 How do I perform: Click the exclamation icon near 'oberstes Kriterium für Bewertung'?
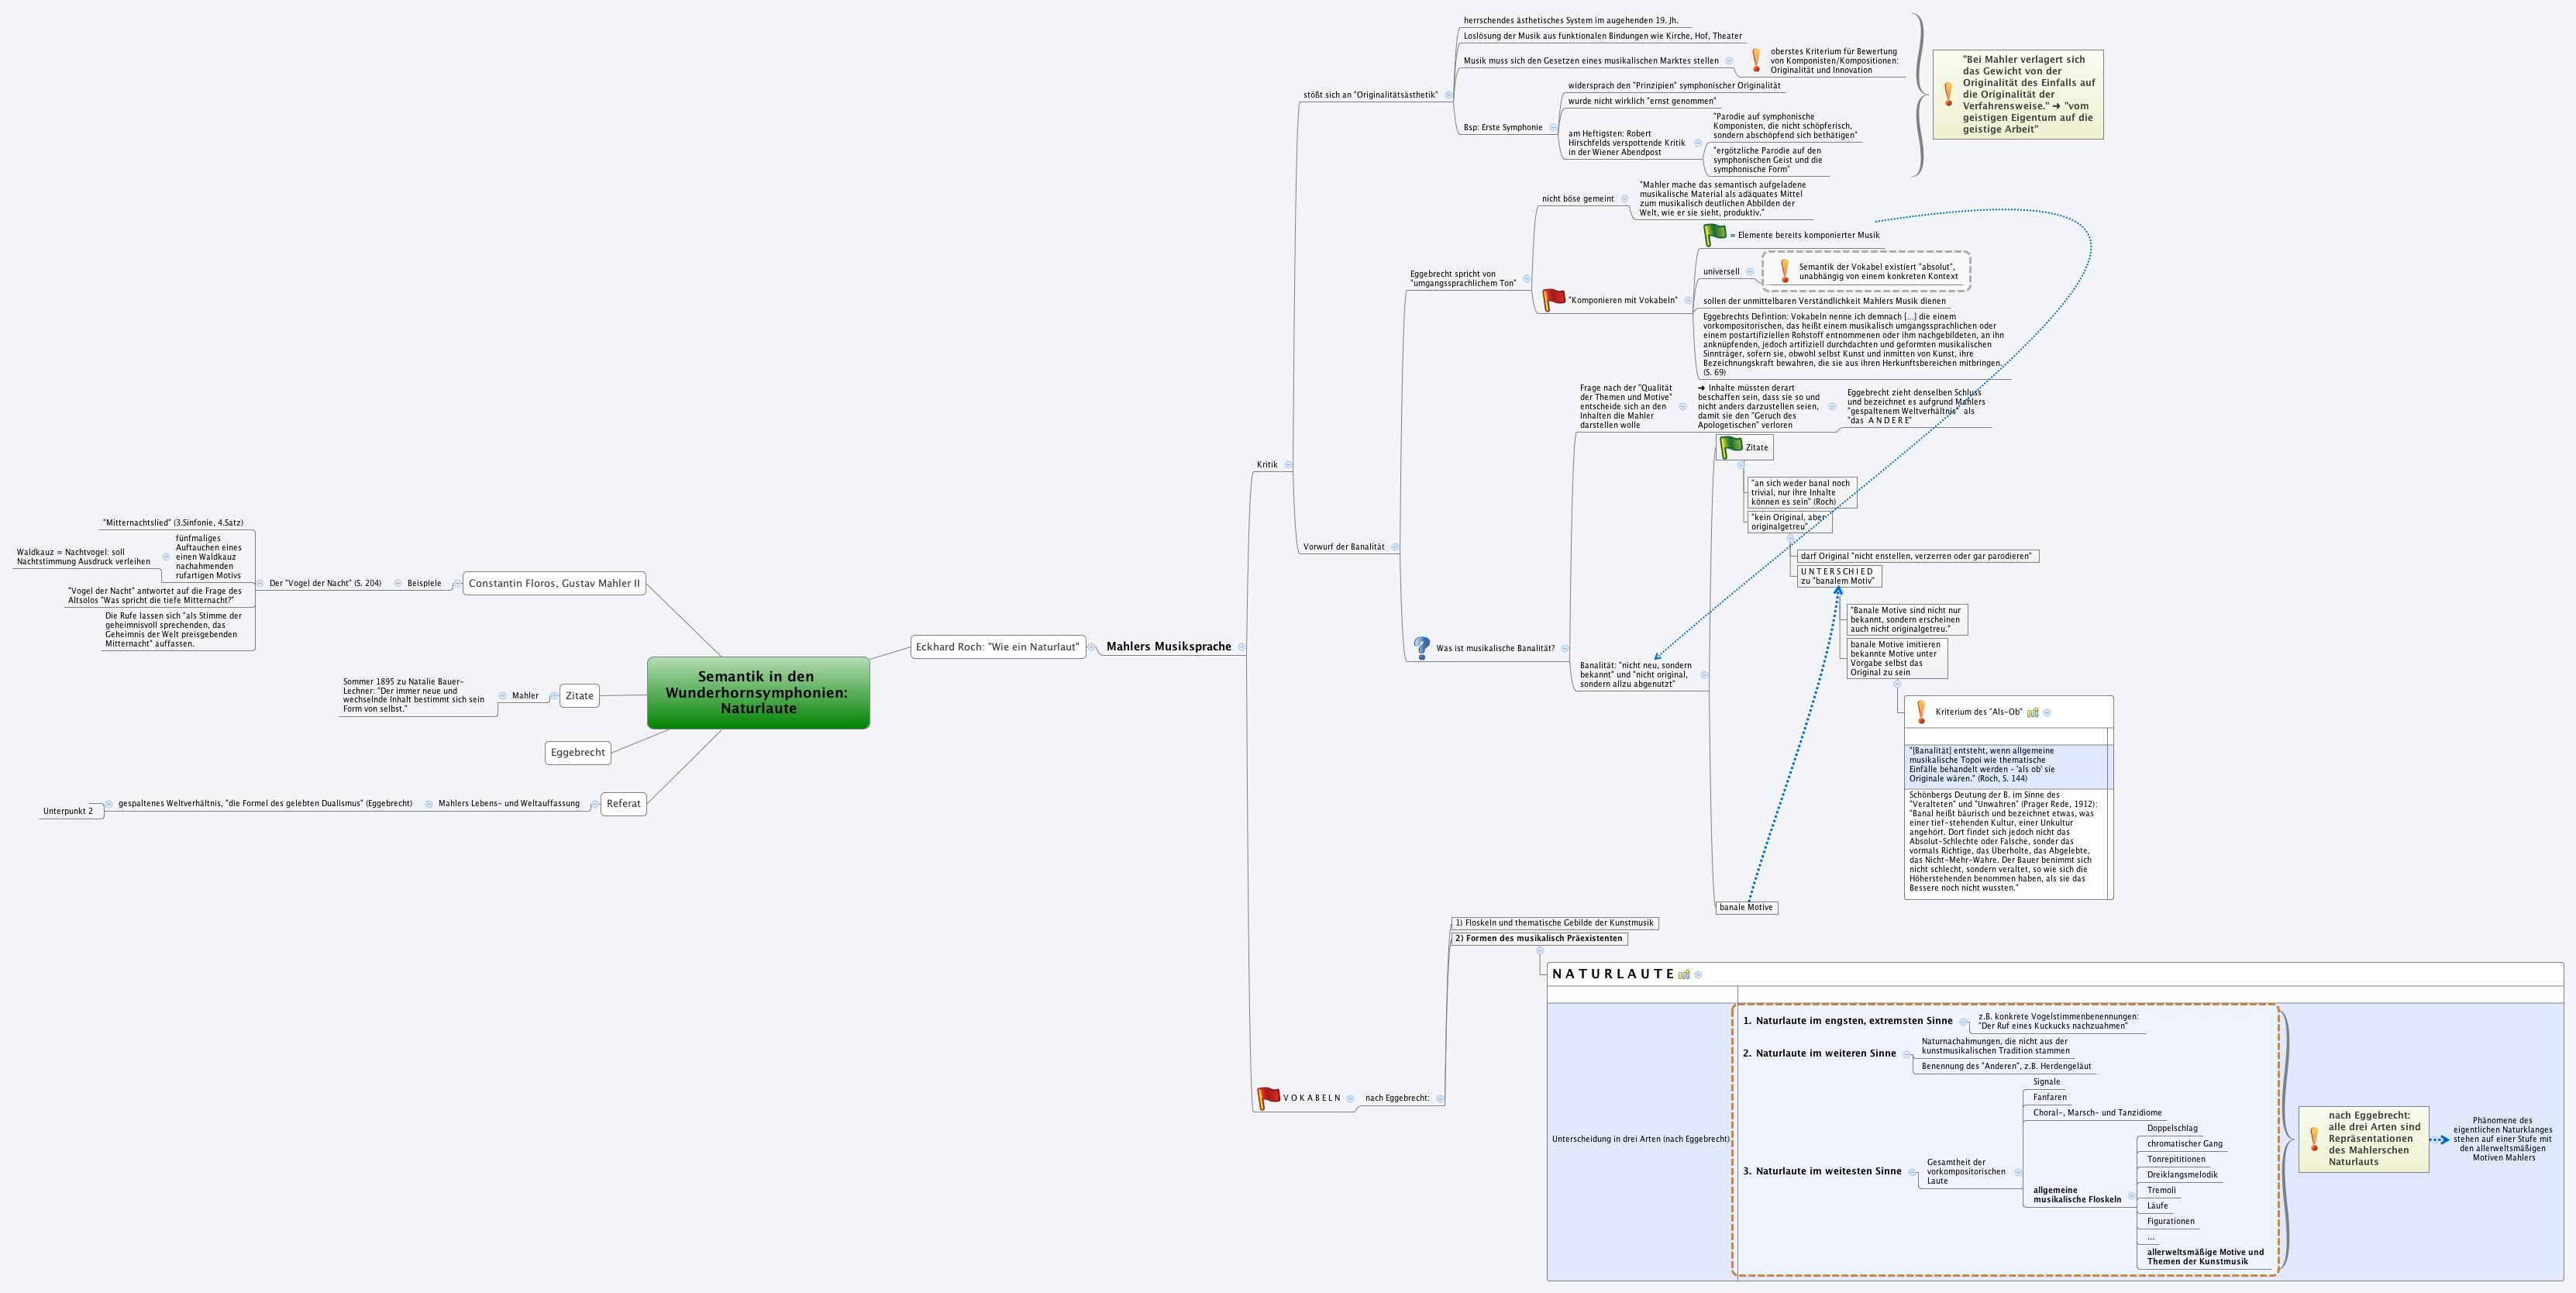point(1757,60)
